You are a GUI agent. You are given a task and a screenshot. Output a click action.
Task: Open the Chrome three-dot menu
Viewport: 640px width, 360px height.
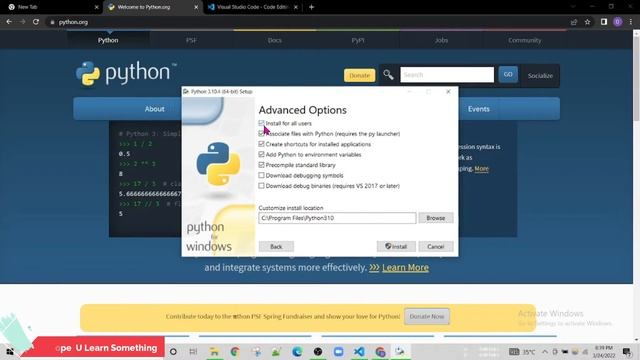pos(631,22)
